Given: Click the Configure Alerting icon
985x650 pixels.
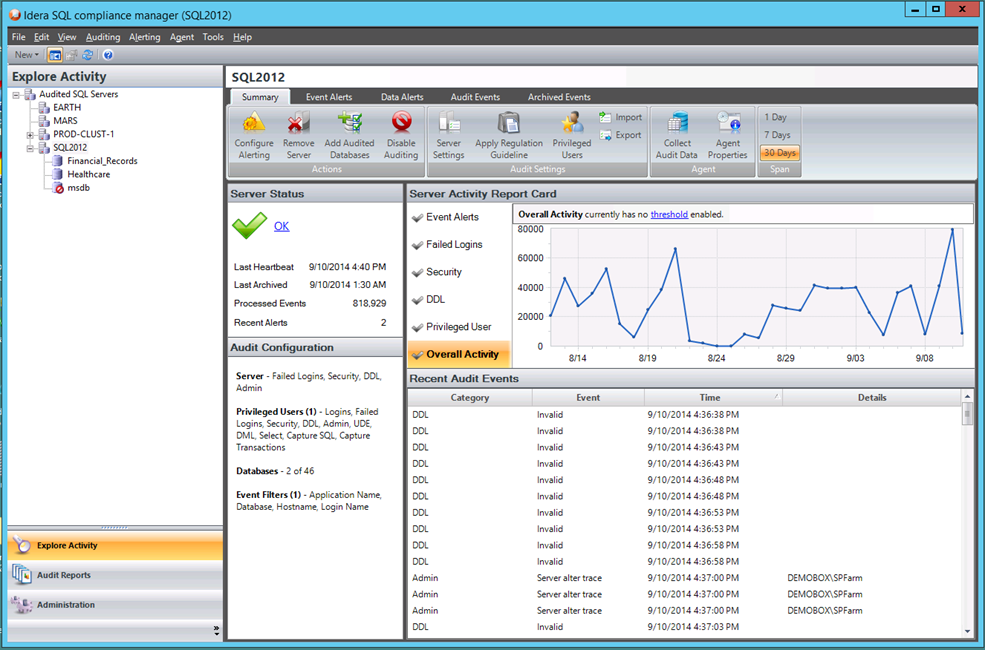Looking at the screenshot, I should click(x=253, y=124).
